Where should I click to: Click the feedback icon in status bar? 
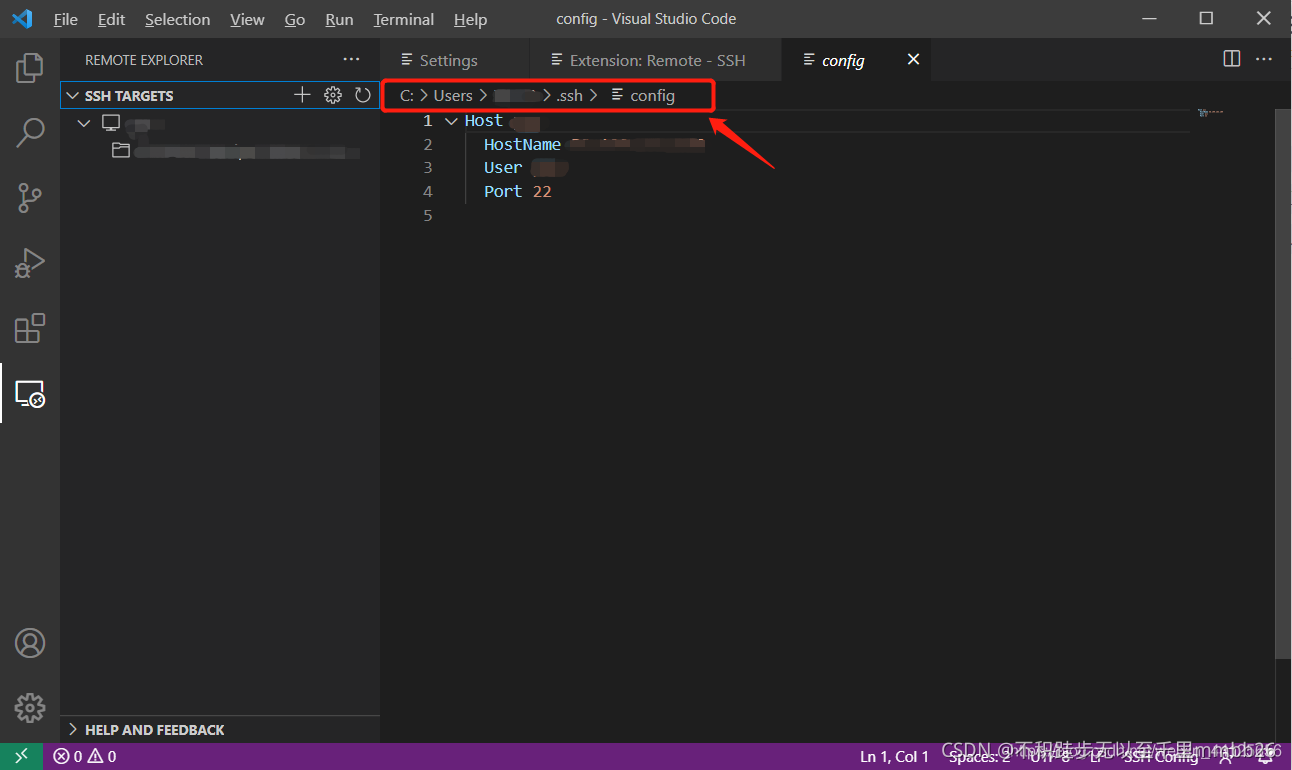click(x=1226, y=757)
